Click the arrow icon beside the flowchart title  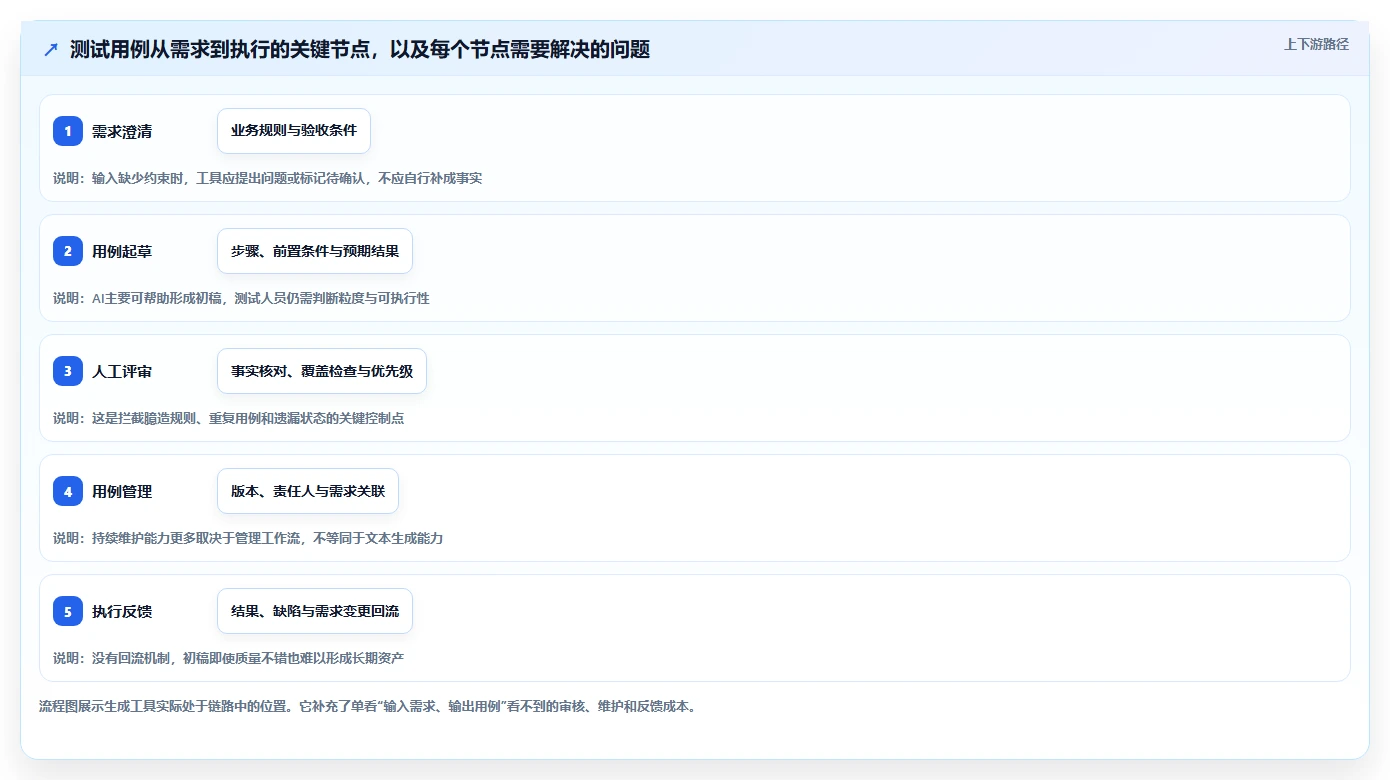(x=51, y=50)
